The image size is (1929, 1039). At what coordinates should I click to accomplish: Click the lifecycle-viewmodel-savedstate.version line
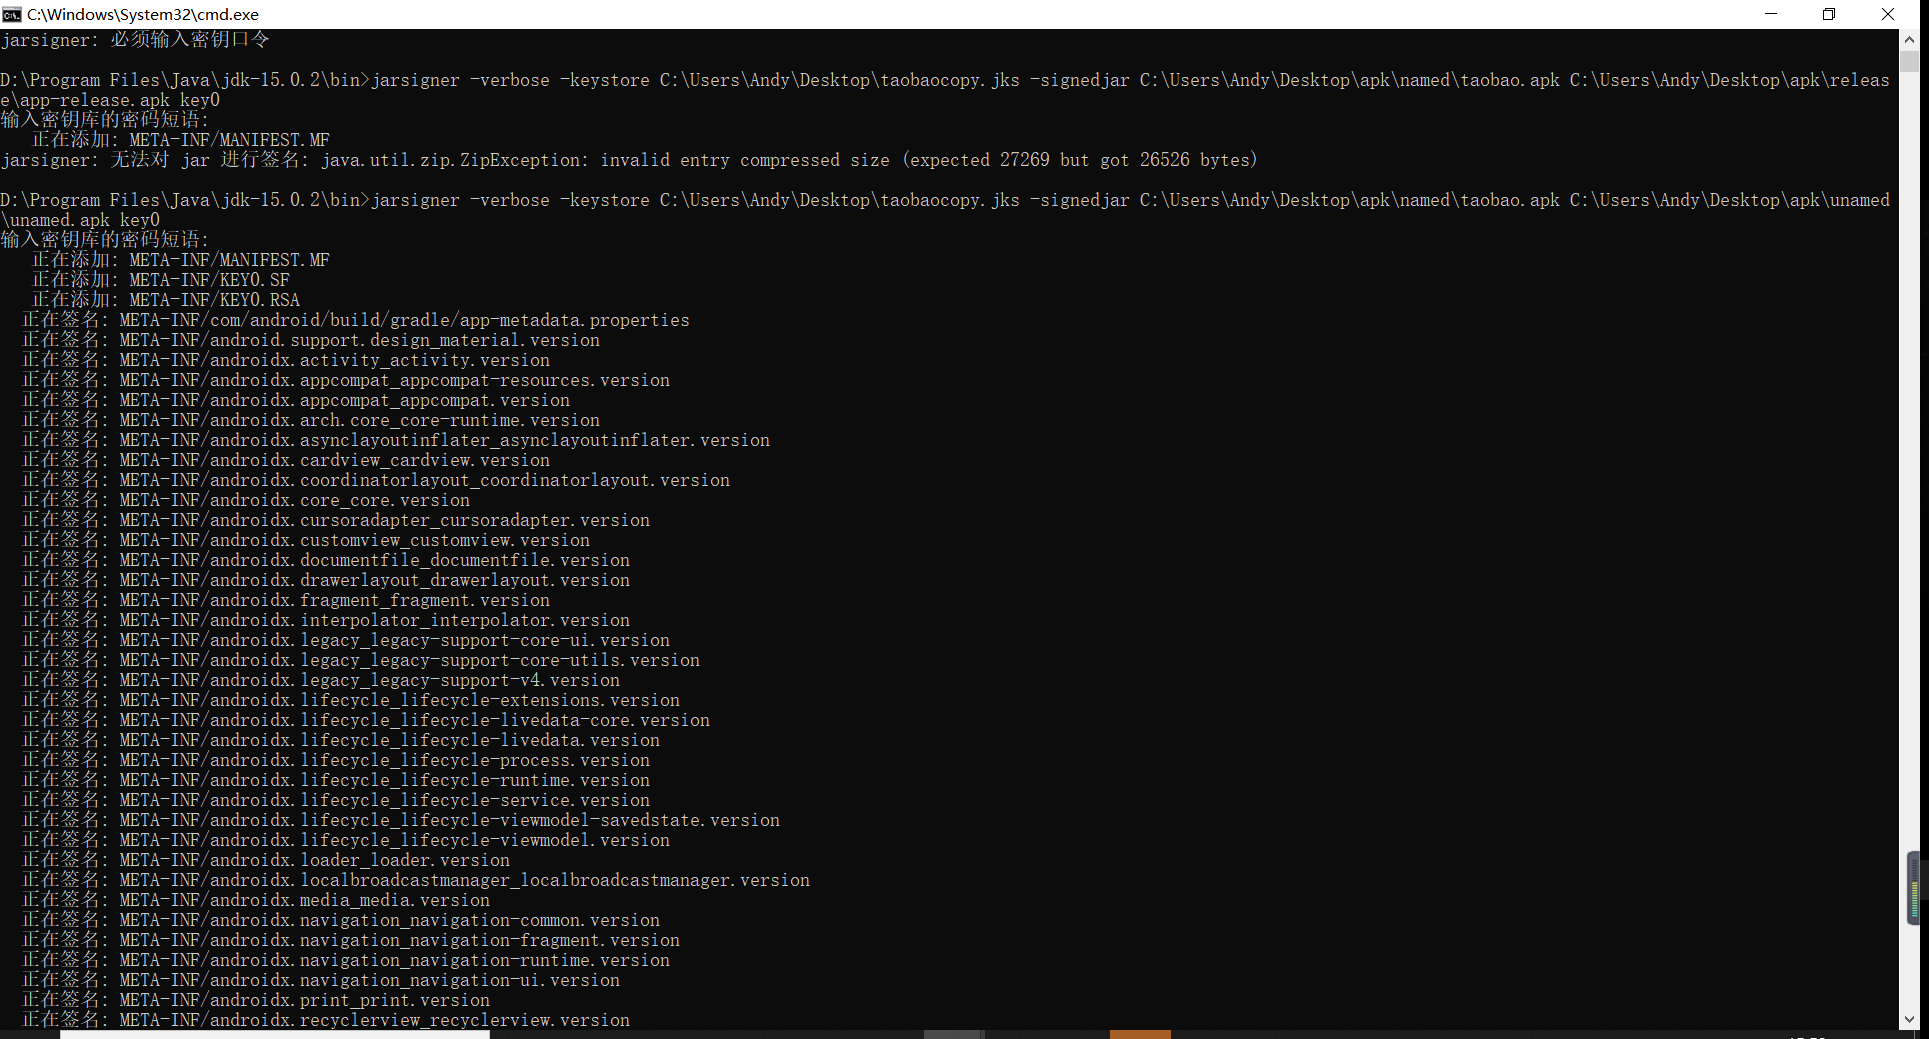point(401,820)
